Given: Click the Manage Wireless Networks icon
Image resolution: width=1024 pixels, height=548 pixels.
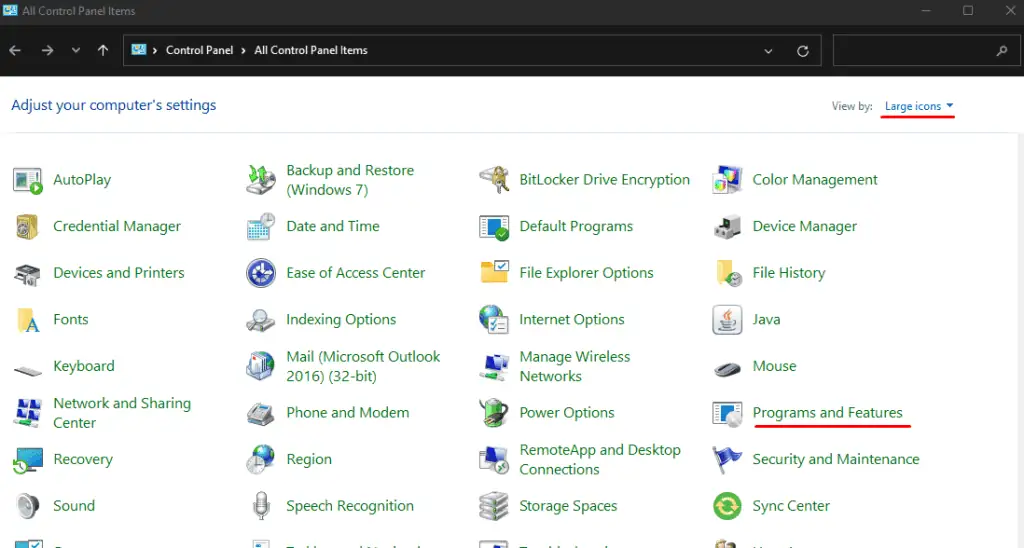Looking at the screenshot, I should [x=494, y=366].
